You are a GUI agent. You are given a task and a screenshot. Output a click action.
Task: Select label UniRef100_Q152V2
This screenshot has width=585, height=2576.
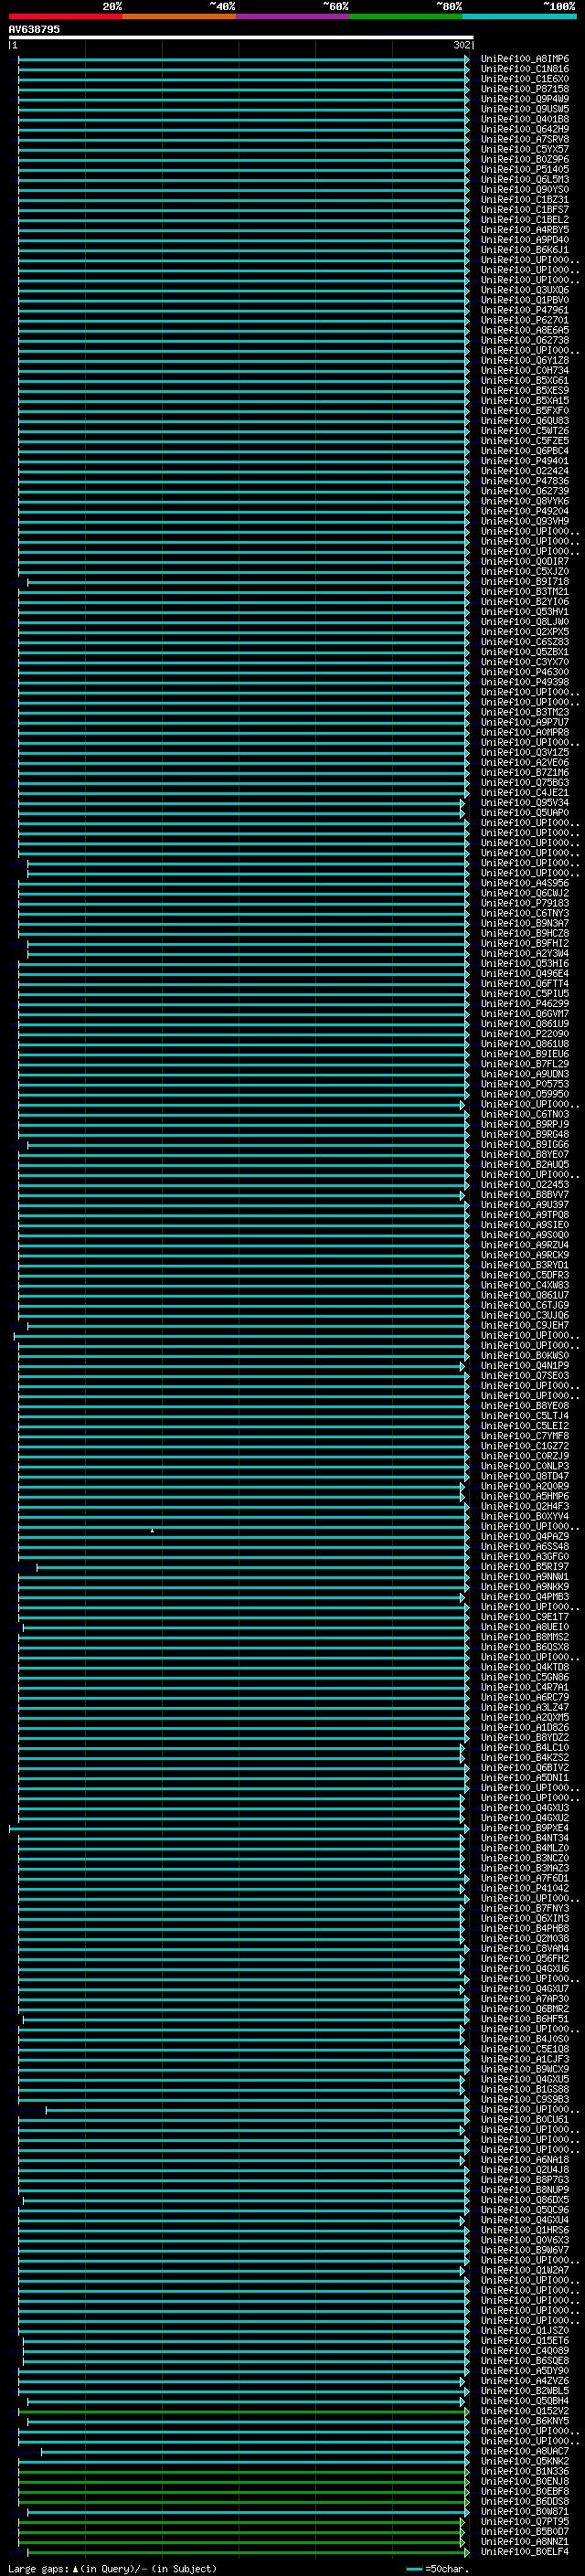[525, 2411]
